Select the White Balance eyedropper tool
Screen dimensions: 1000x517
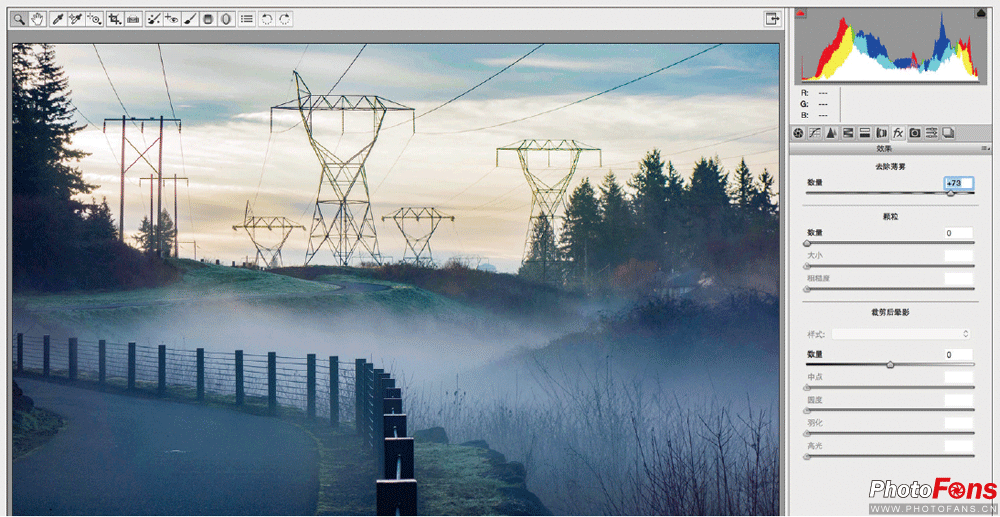click(x=58, y=19)
